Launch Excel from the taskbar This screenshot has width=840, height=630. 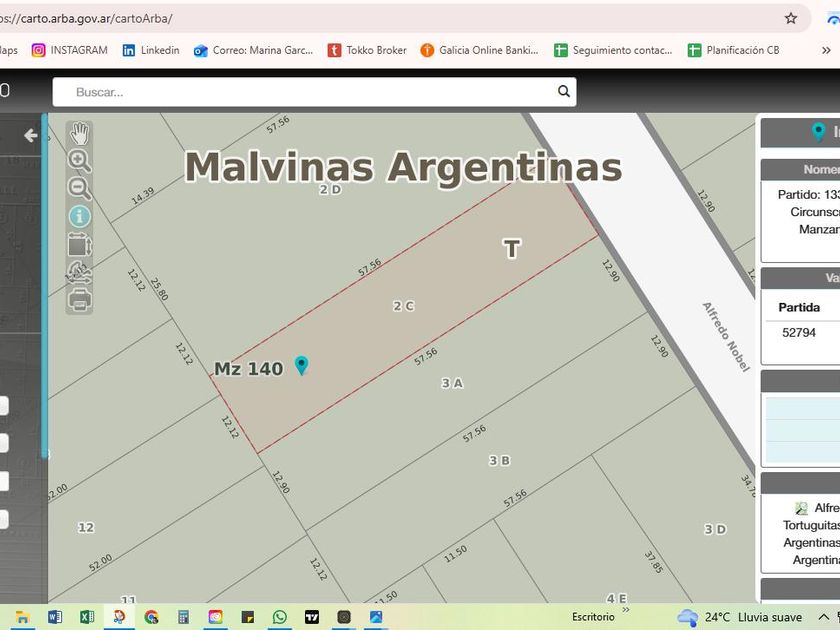(x=87, y=617)
